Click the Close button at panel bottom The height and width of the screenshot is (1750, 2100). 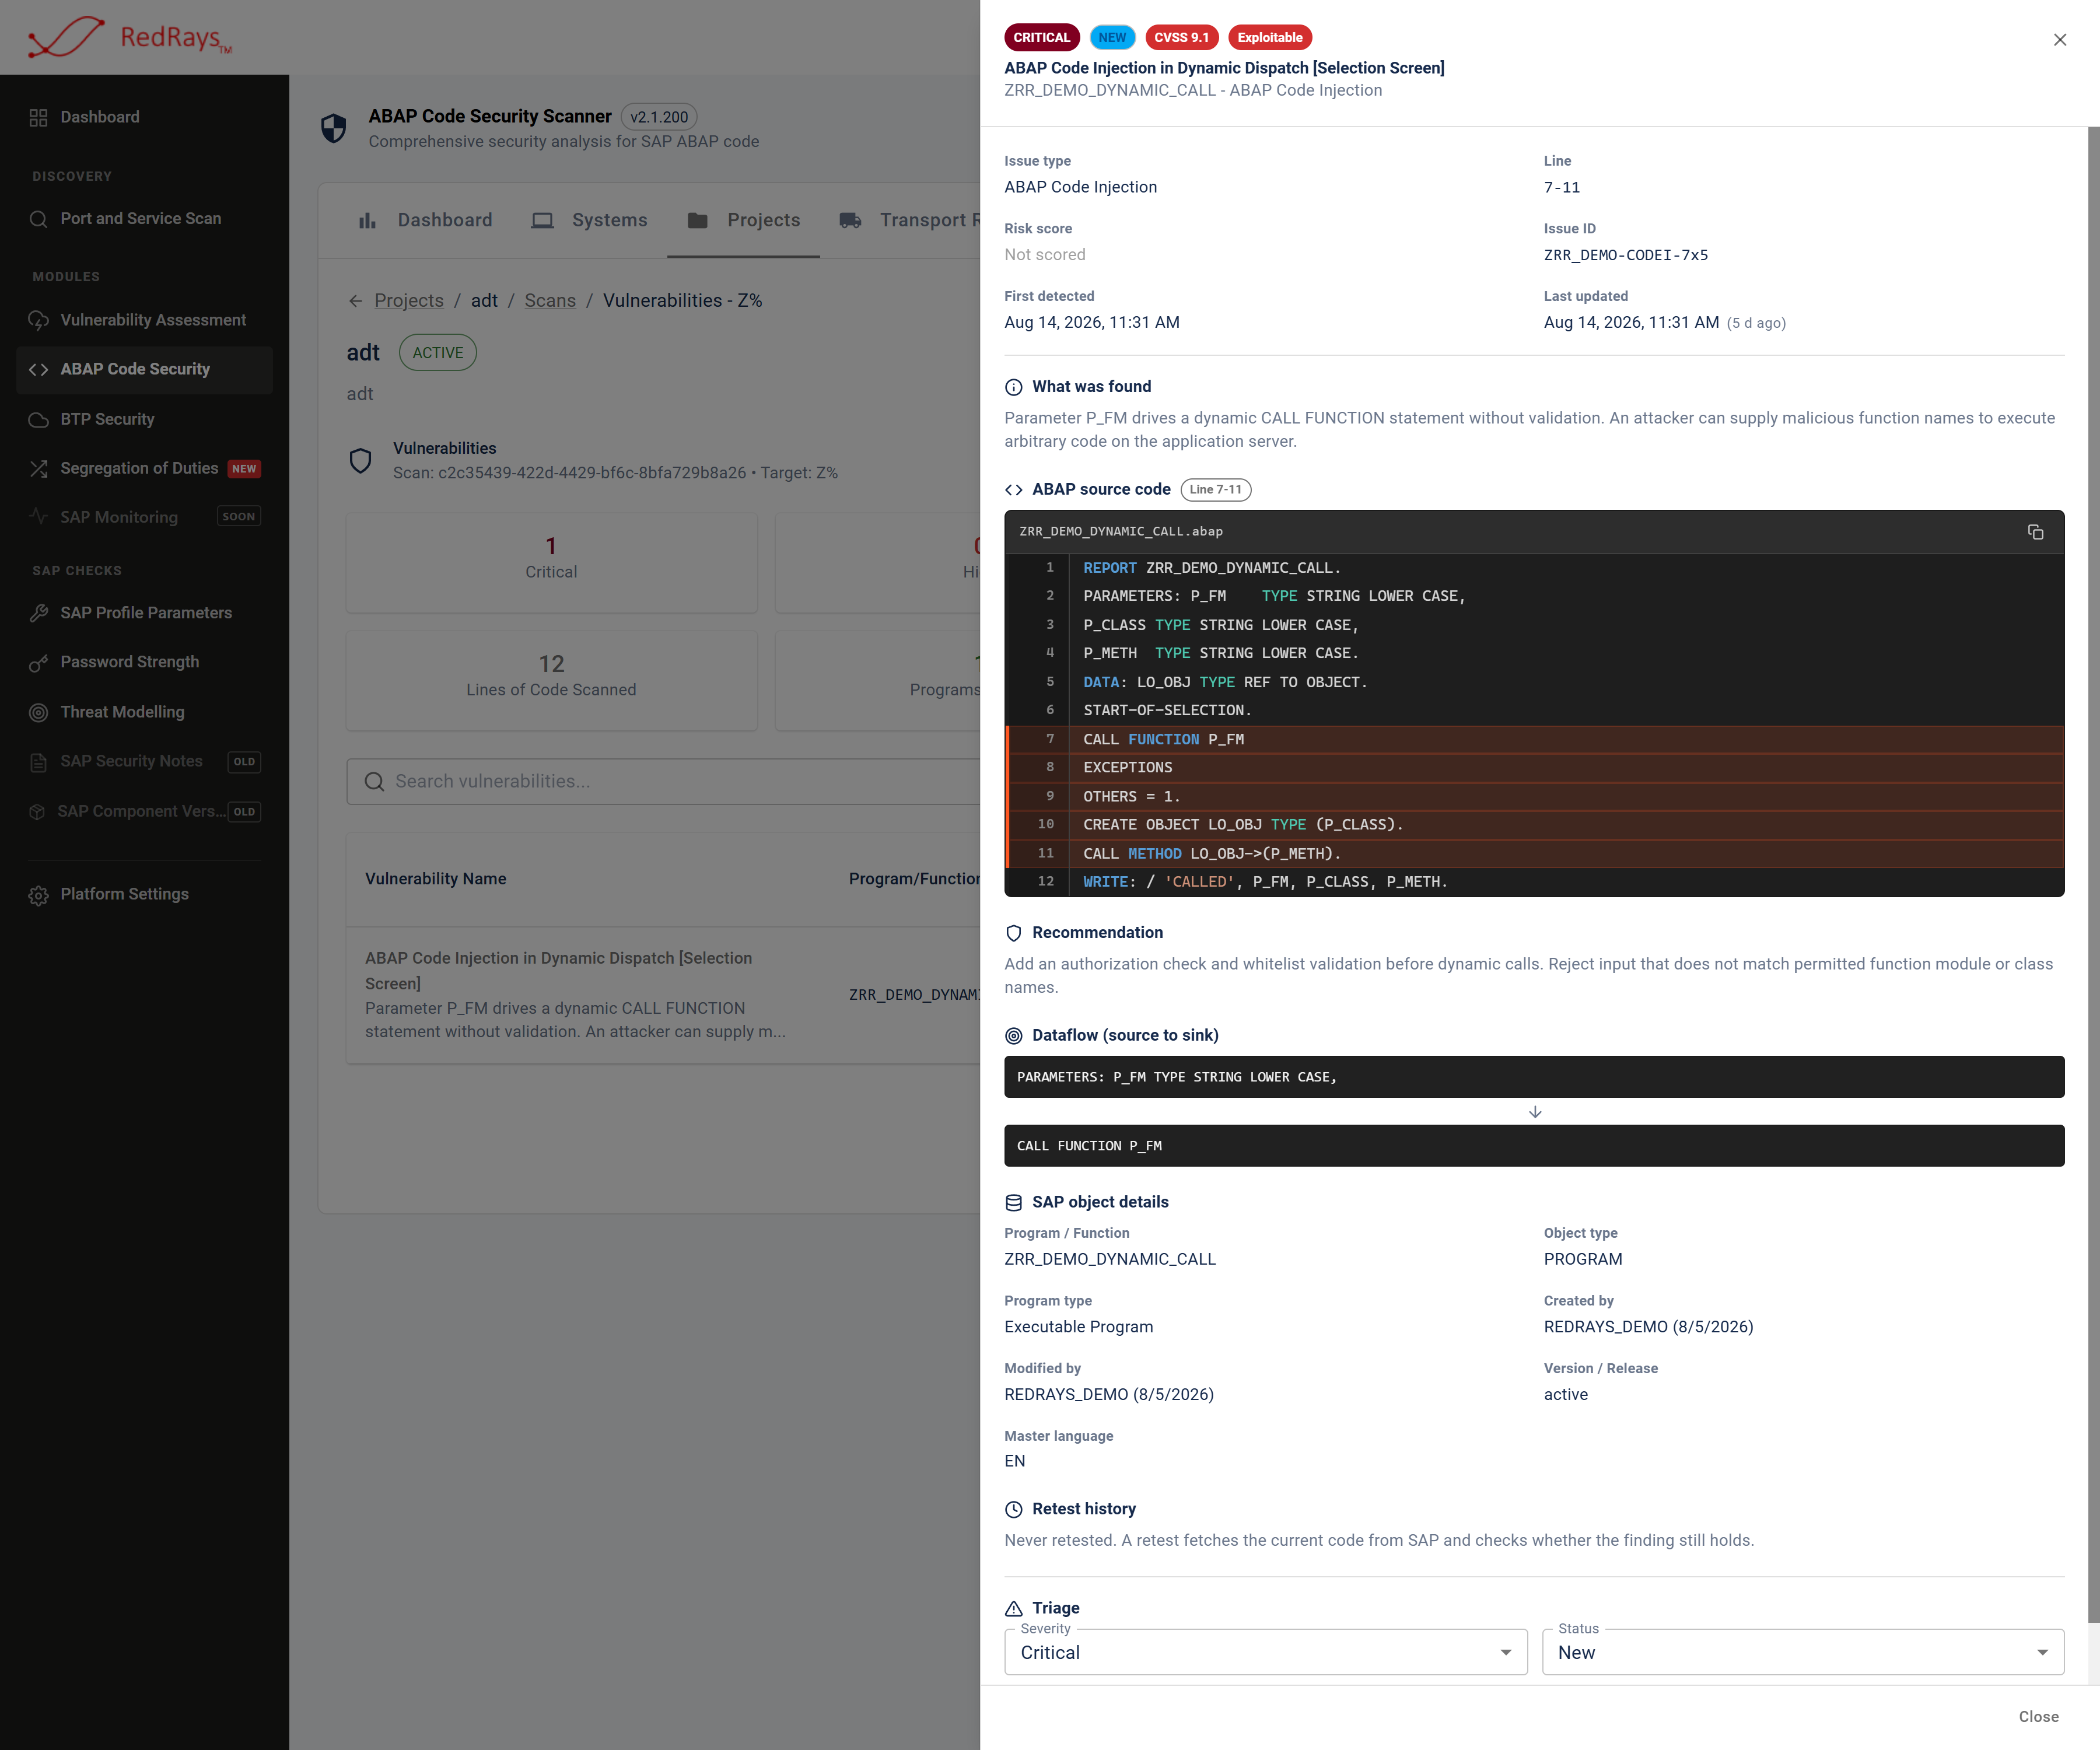2038,1717
